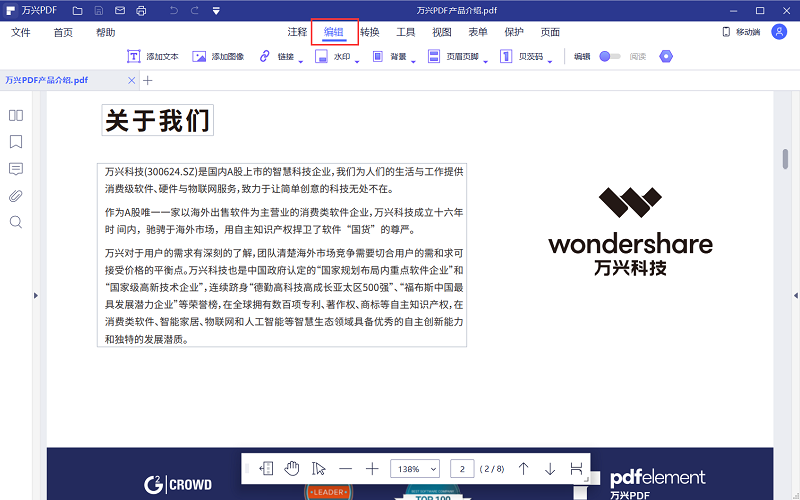
Task: Click the fit page layout icon in floating bar
Action: [x=266, y=468]
